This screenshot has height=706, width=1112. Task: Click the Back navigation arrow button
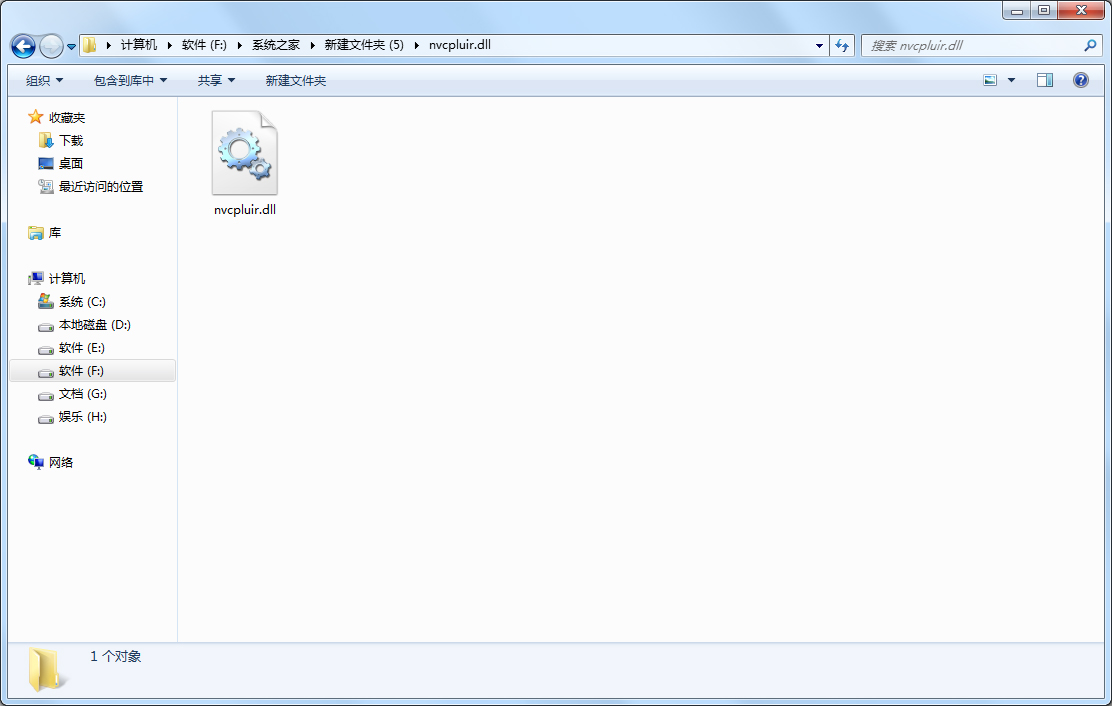[23, 46]
